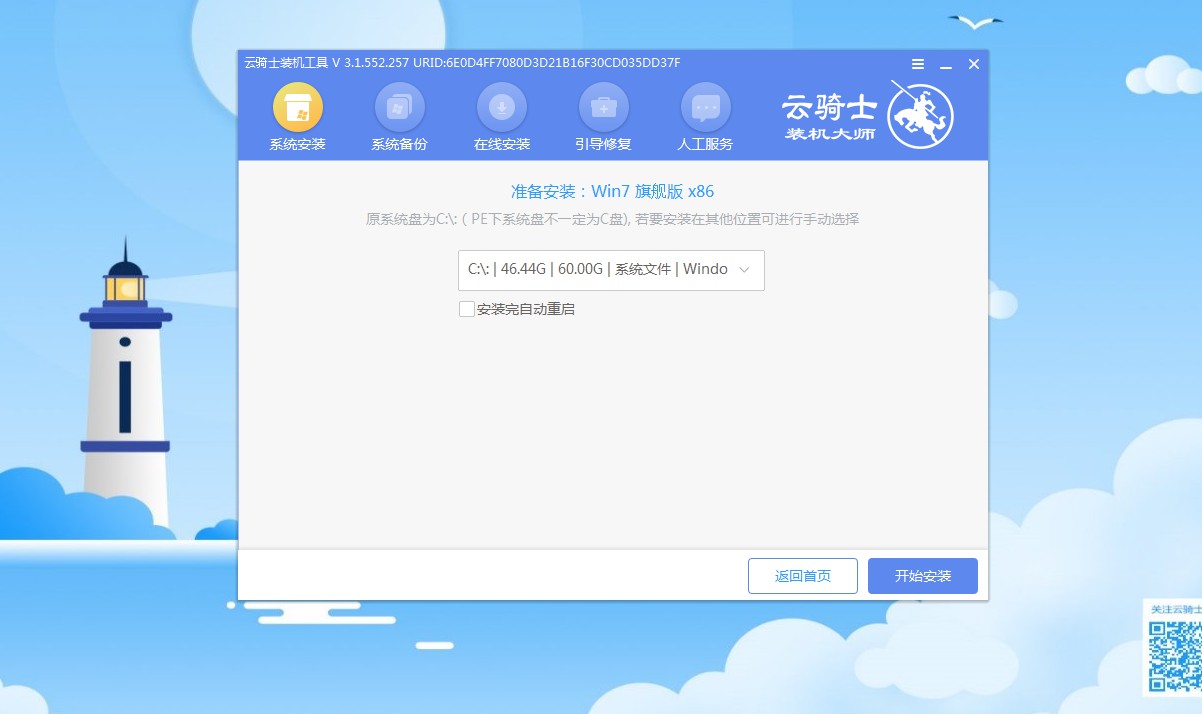Click the 准备安装：Win7 旗舰版 x86 heading
The image size is (1202, 714).
[613, 191]
